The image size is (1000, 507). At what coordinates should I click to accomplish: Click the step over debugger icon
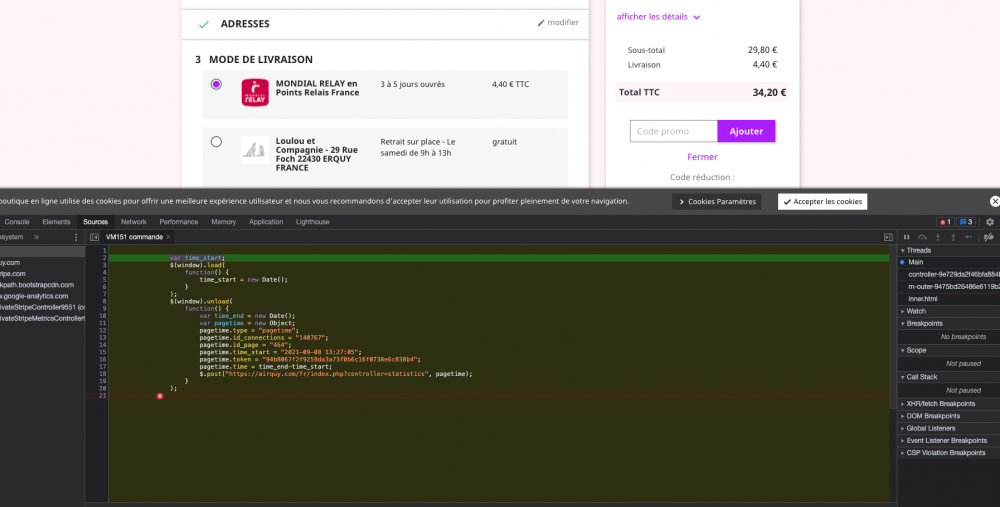pyautogui.click(x=922, y=237)
